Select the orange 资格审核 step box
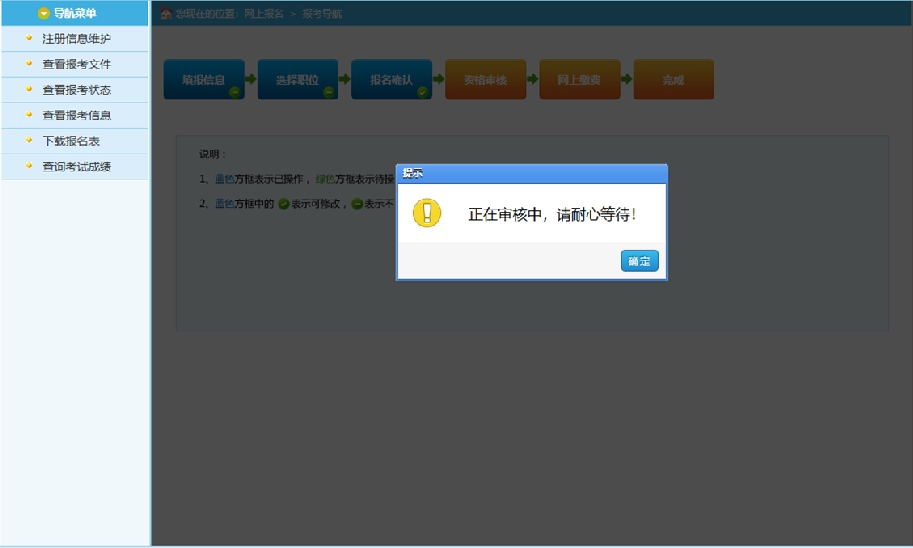This screenshot has width=913, height=548. click(x=485, y=80)
